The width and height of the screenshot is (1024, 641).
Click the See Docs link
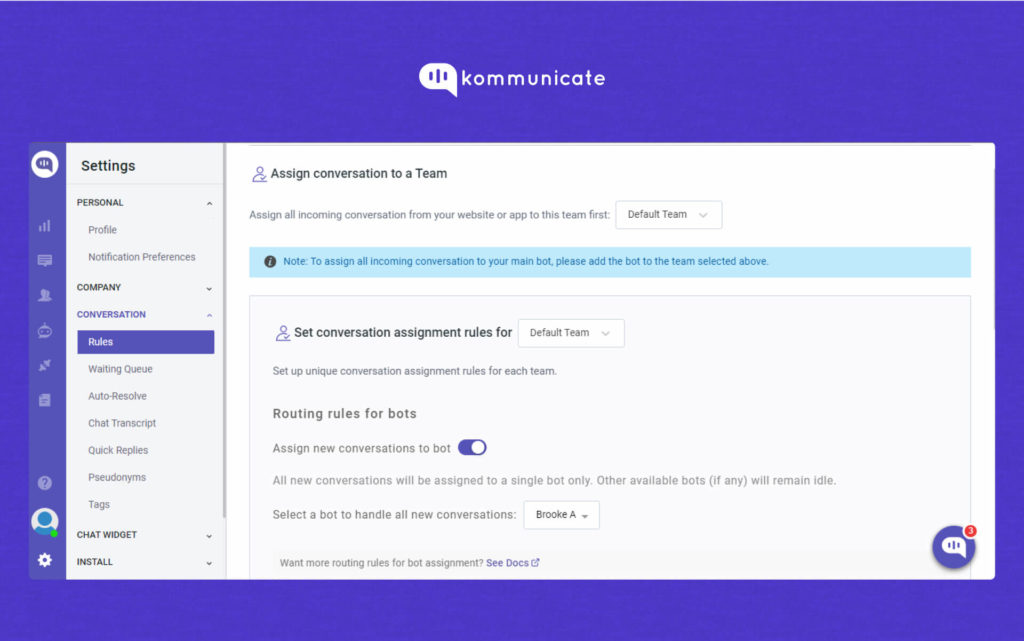coord(508,562)
